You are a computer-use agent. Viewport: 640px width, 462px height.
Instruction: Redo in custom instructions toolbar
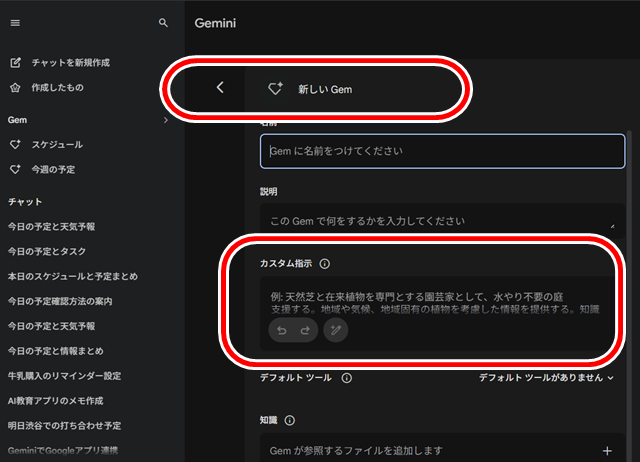[305, 330]
